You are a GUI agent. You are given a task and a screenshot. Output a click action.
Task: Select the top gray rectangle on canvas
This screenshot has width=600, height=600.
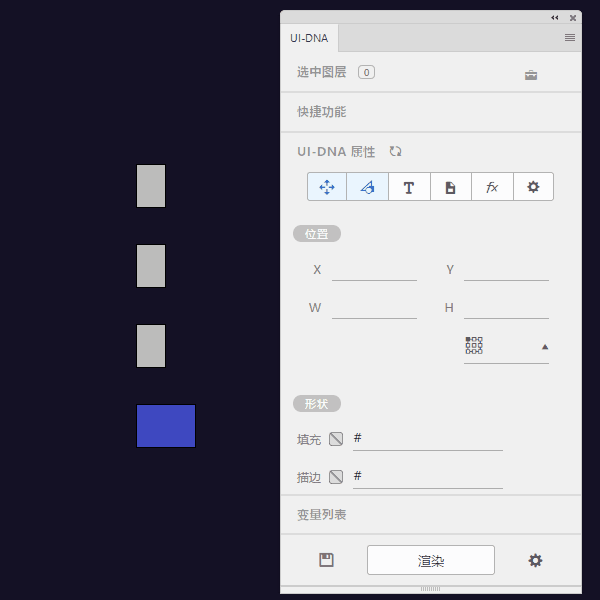click(x=151, y=186)
